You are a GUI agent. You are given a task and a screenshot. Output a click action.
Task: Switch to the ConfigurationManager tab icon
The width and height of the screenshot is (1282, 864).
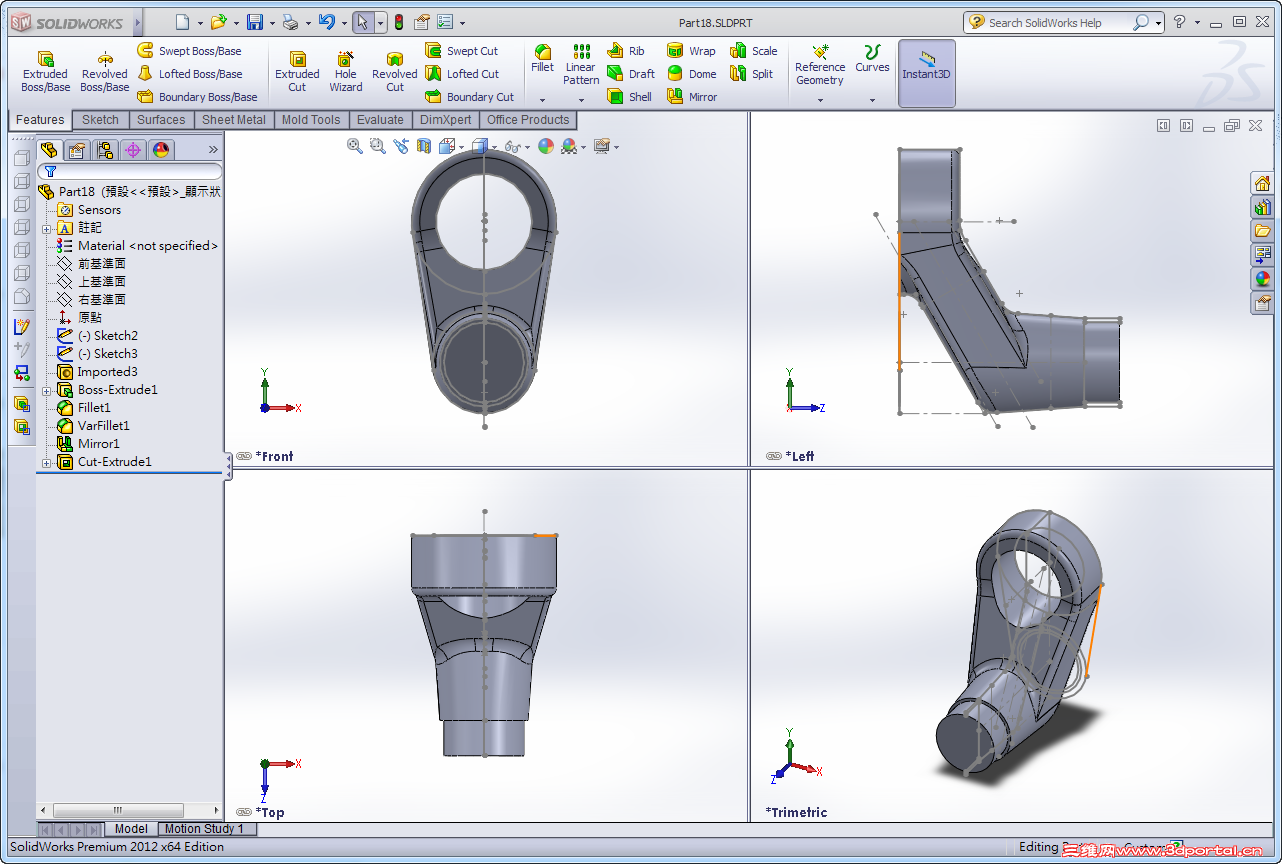105,150
